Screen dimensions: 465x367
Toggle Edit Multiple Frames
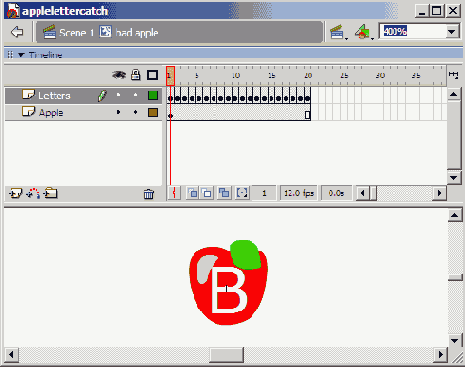224,193
